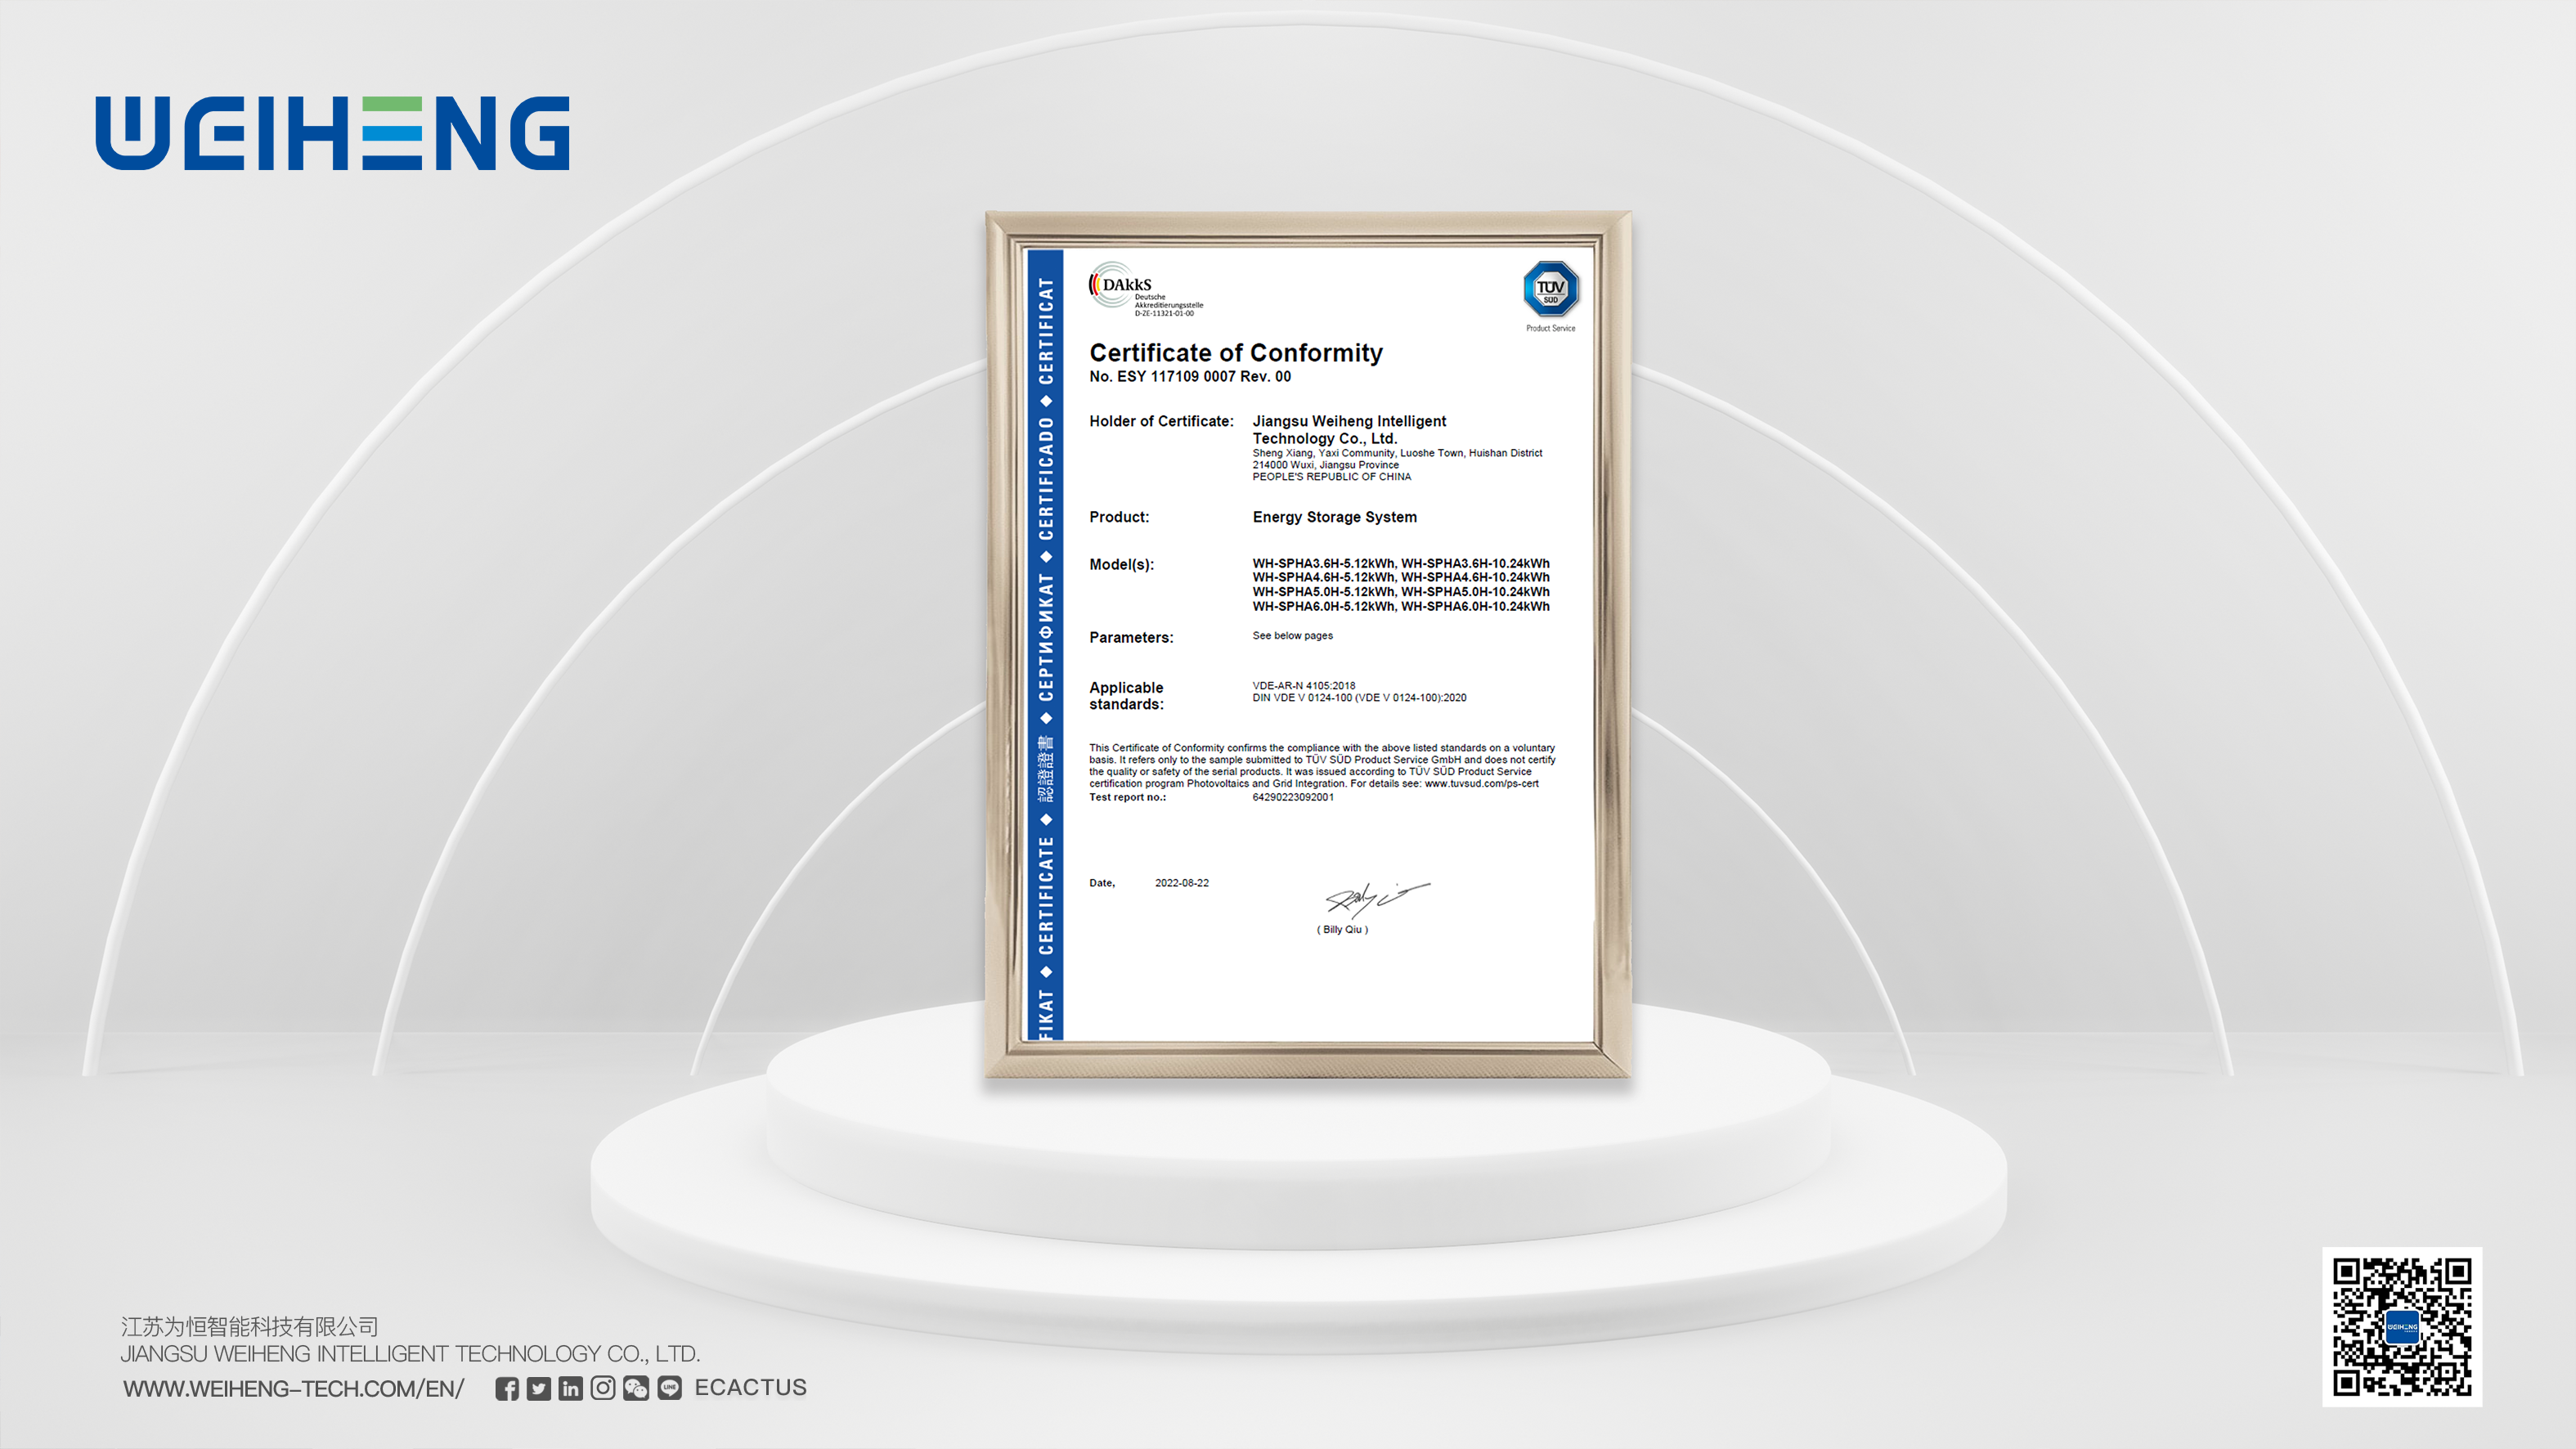
Task: Click the 'Product Service' caption under TÜV logo
Action: (1550, 329)
